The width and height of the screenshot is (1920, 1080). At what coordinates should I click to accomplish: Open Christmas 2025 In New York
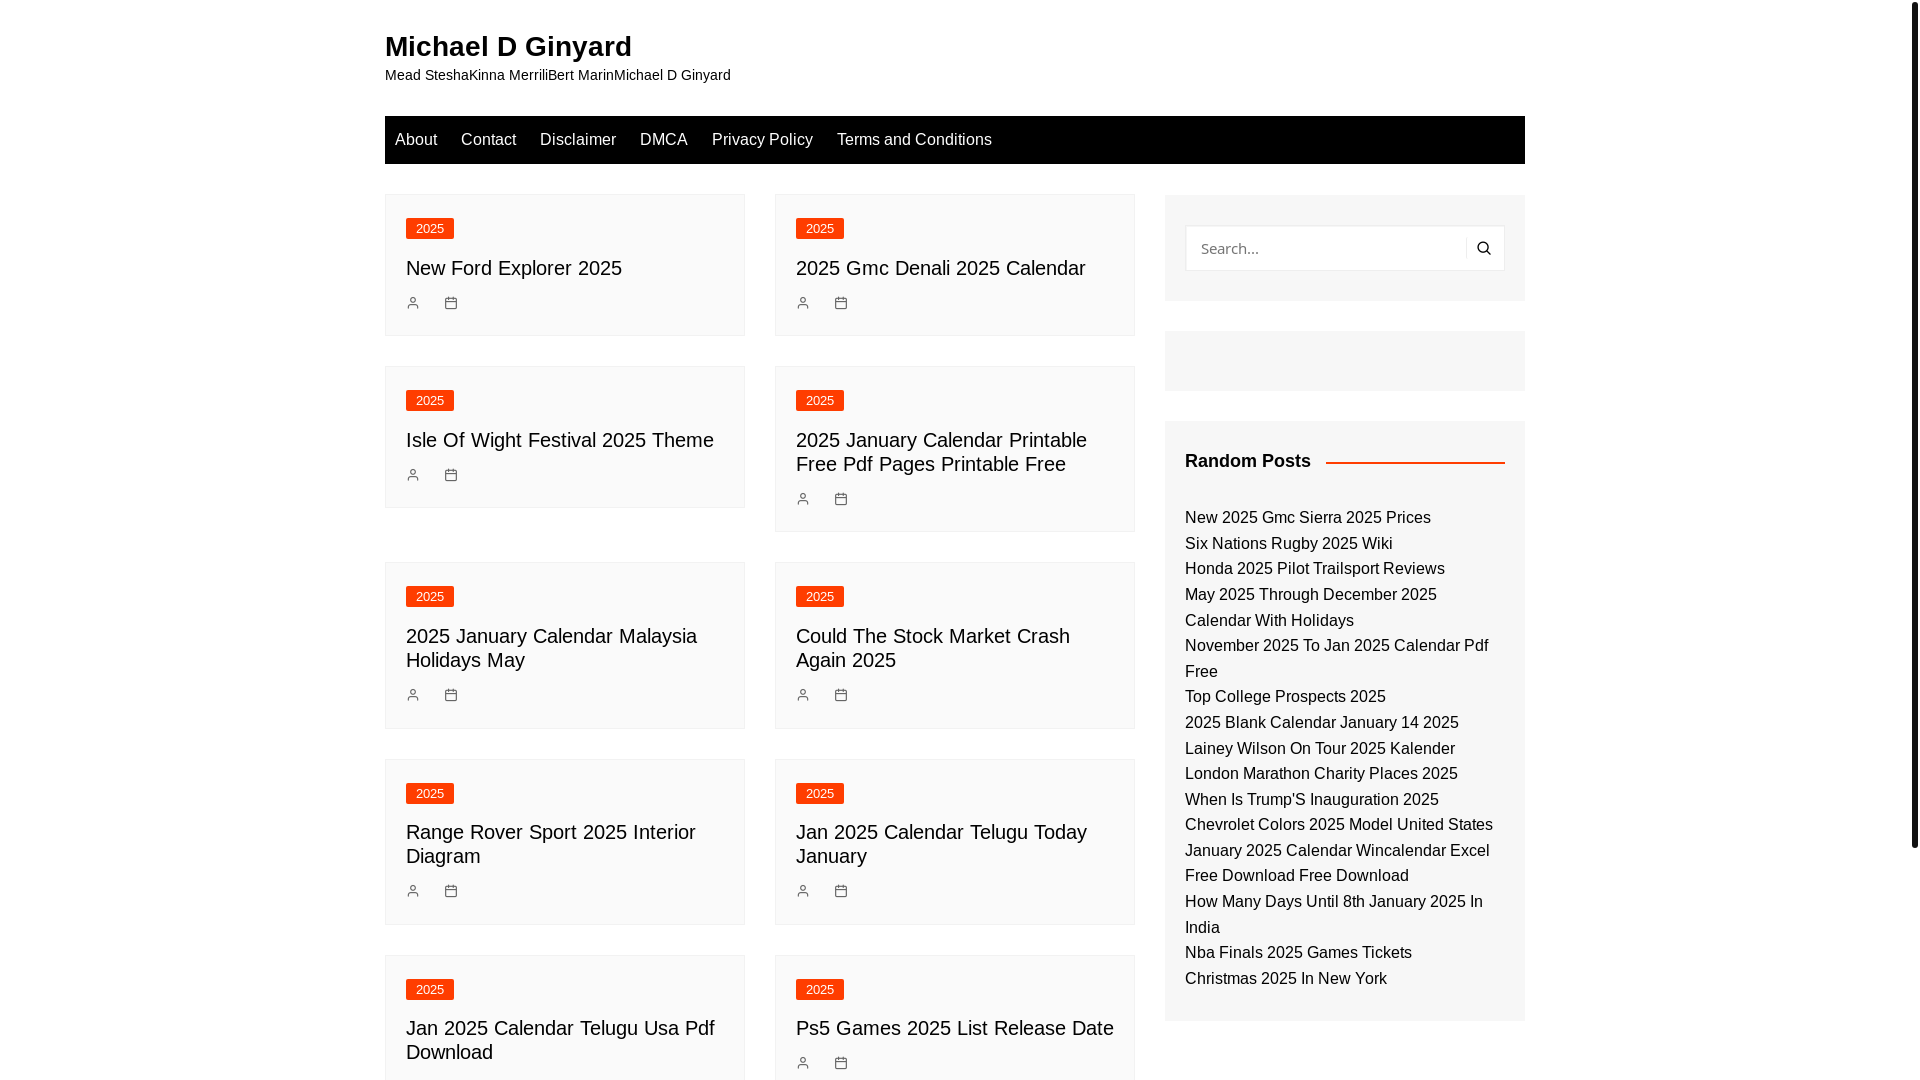(1286, 979)
